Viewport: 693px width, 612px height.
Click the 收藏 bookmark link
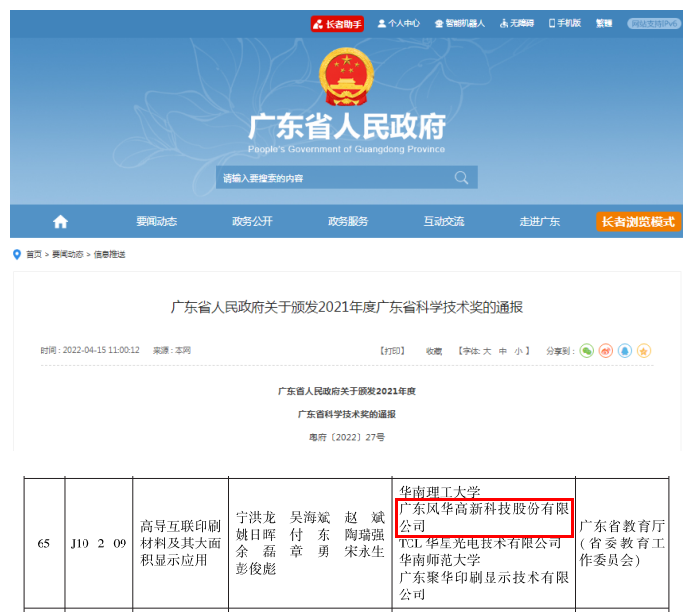click(x=434, y=351)
